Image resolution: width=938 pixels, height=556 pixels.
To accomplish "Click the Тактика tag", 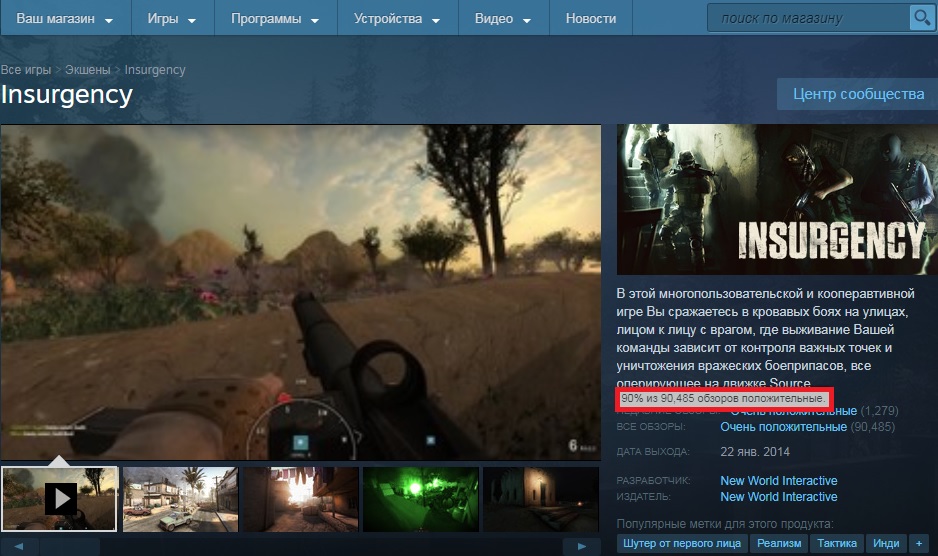I will pos(836,543).
